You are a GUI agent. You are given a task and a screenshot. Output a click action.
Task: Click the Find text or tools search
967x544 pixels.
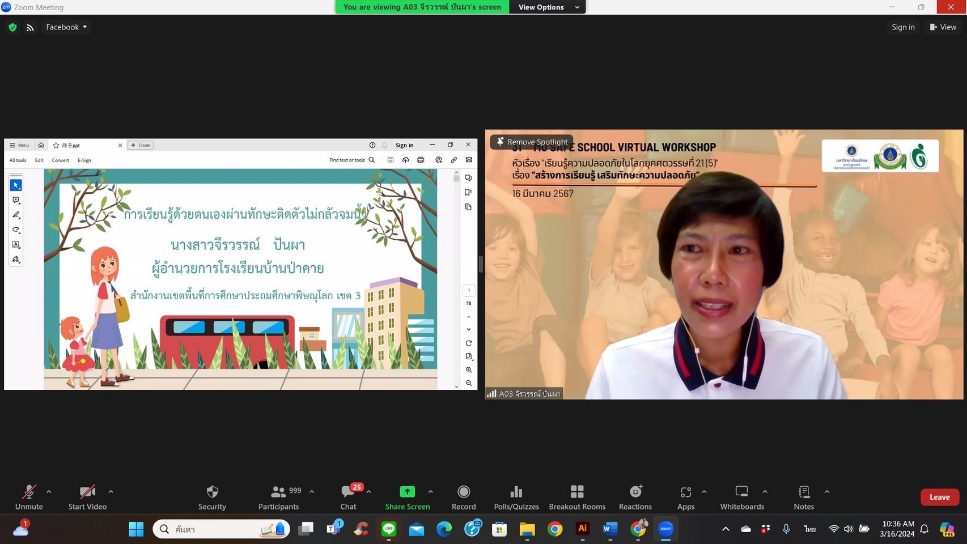pos(352,160)
